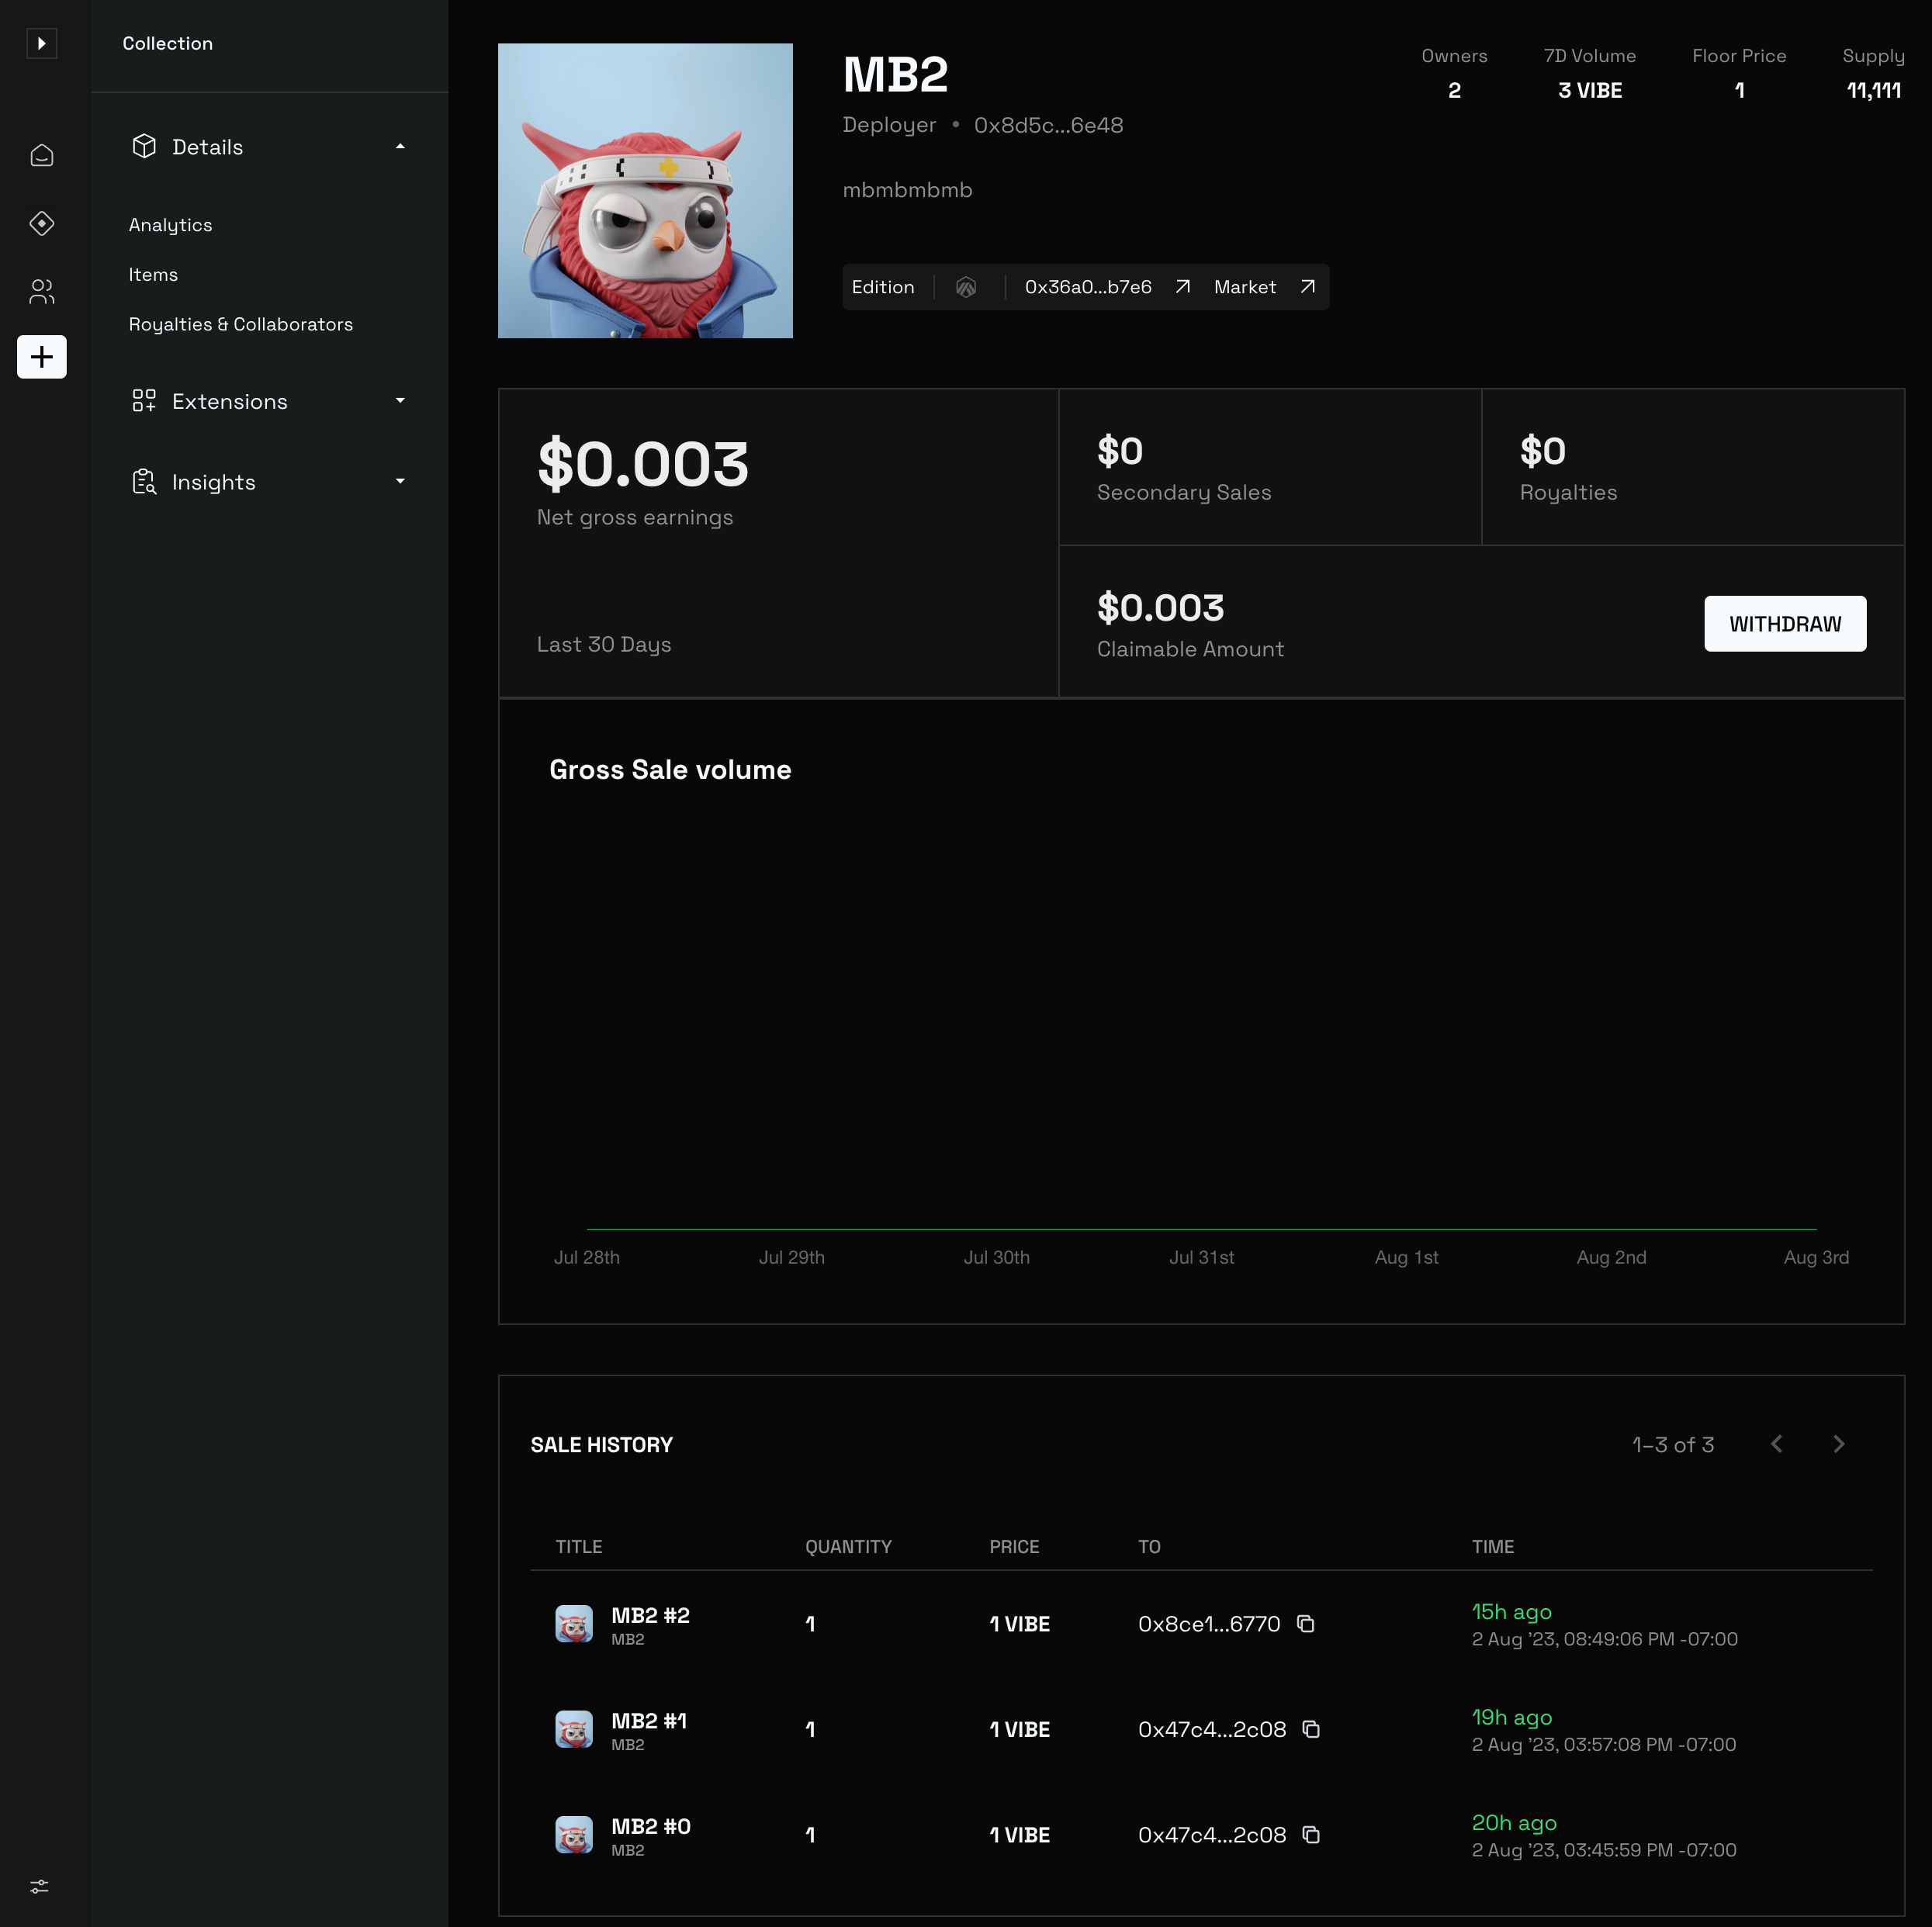Open the Analytics menu item

pos(170,225)
